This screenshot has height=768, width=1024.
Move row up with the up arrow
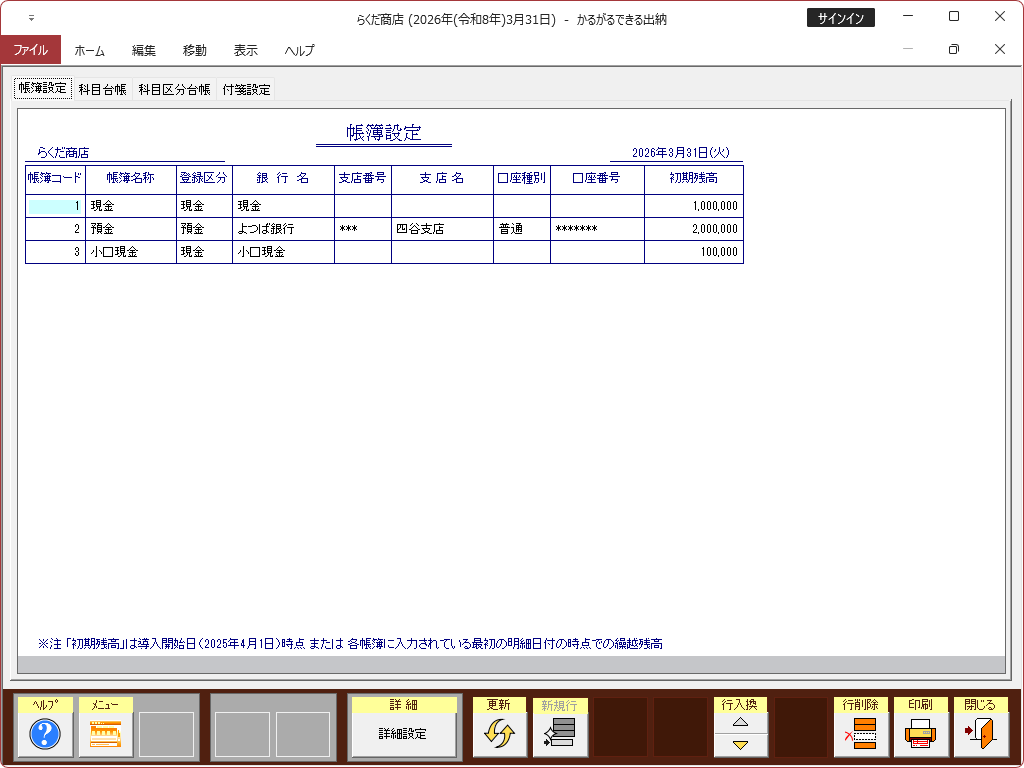click(x=740, y=722)
